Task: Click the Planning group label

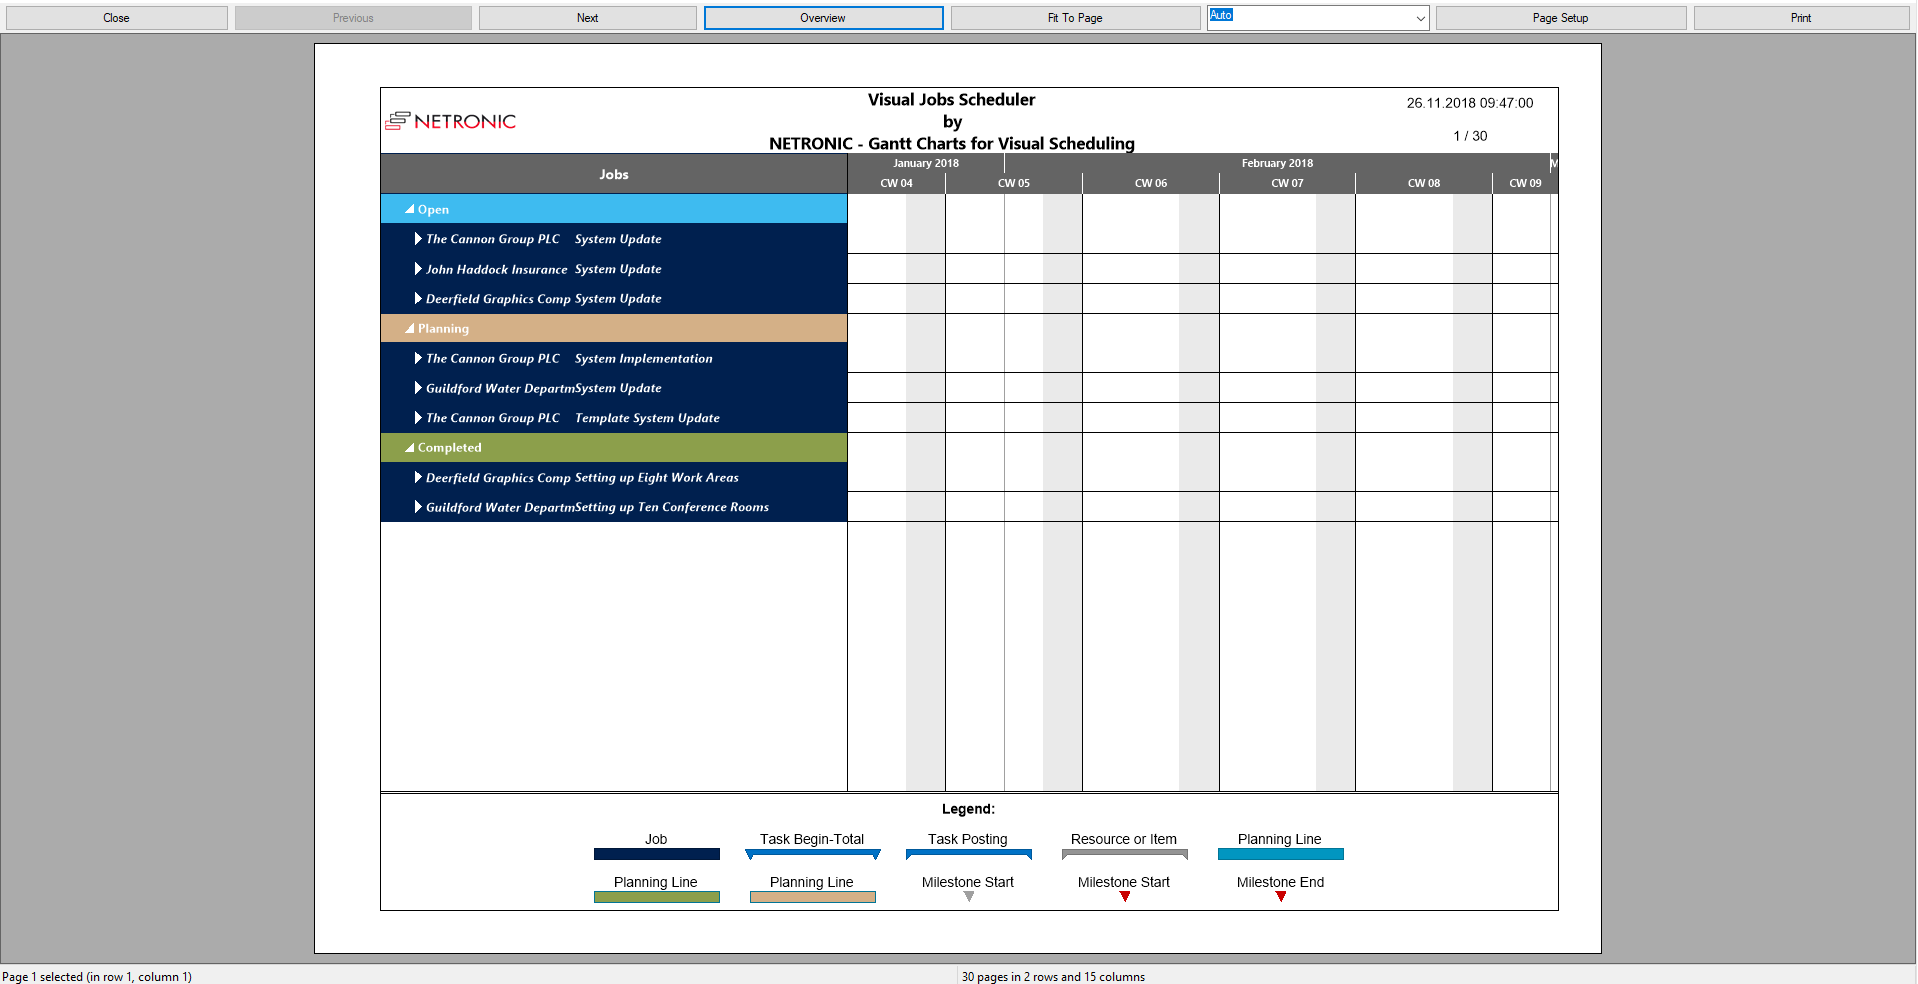Action: pyautogui.click(x=443, y=328)
